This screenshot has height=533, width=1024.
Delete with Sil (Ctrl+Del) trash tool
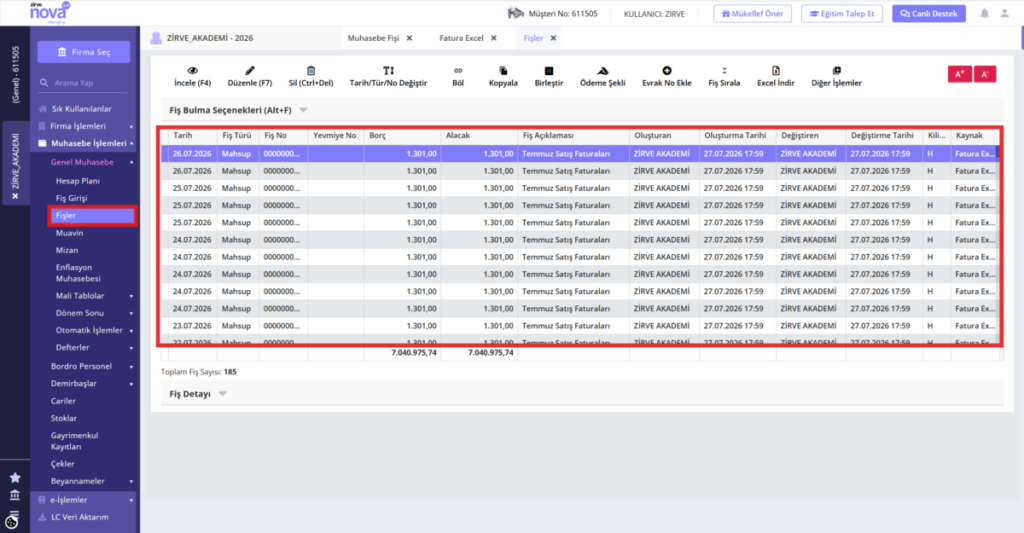(x=311, y=76)
